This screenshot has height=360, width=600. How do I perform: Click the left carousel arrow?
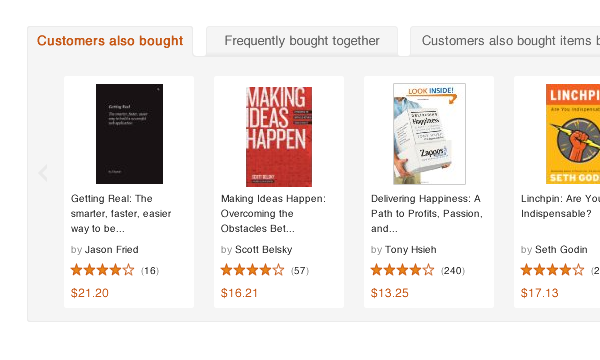(x=43, y=173)
